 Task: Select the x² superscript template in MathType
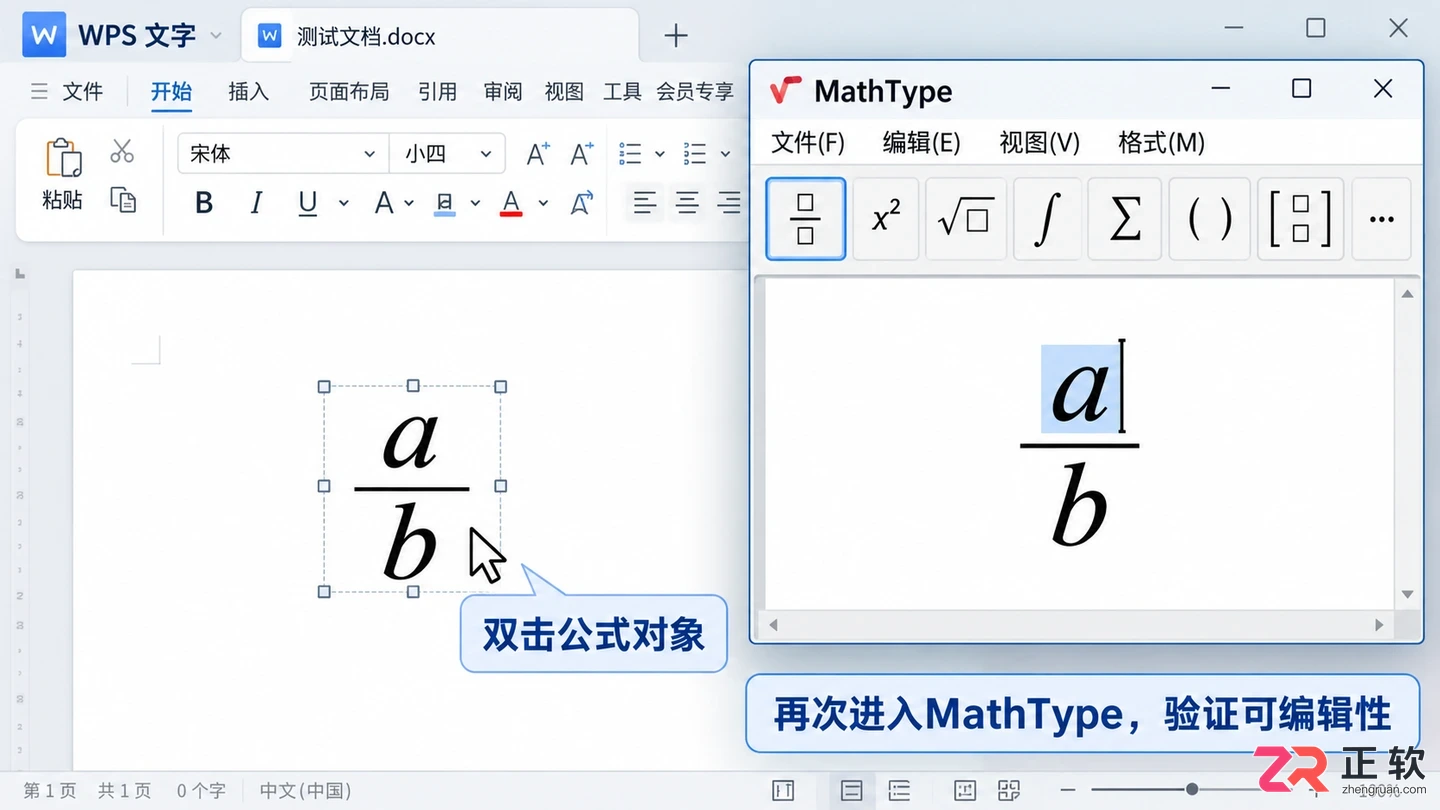pos(886,219)
